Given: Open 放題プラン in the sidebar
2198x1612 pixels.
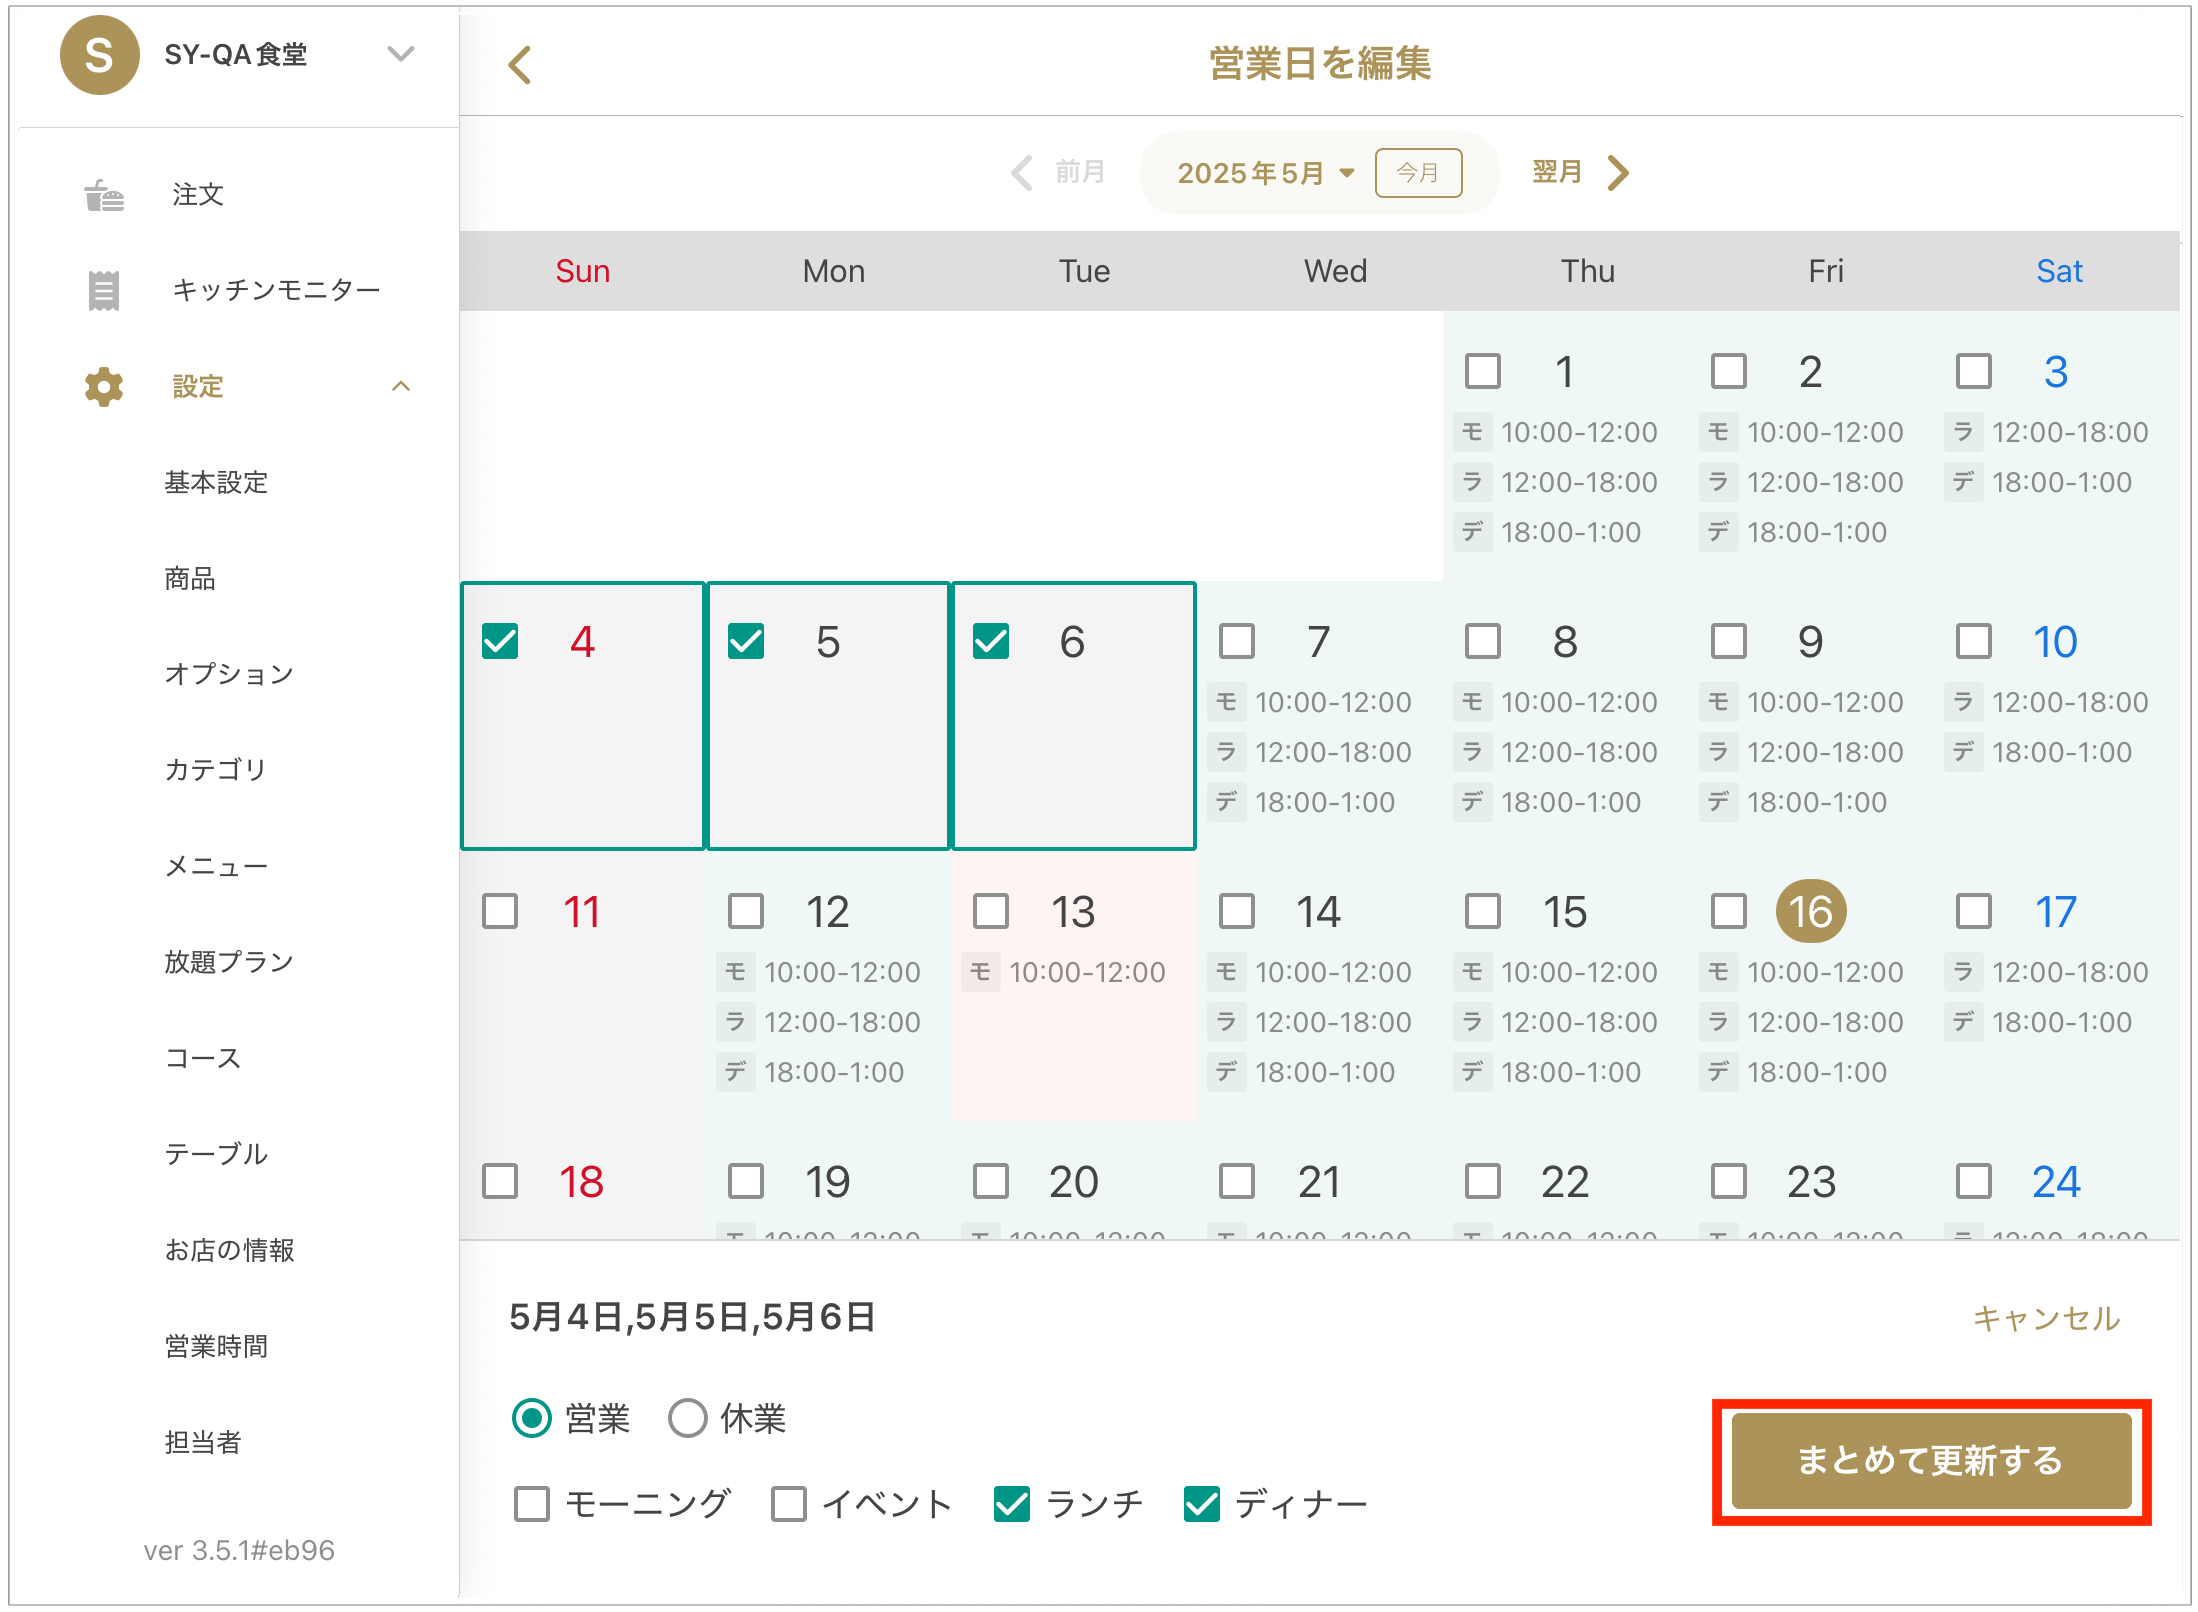Looking at the screenshot, I should click(229, 962).
